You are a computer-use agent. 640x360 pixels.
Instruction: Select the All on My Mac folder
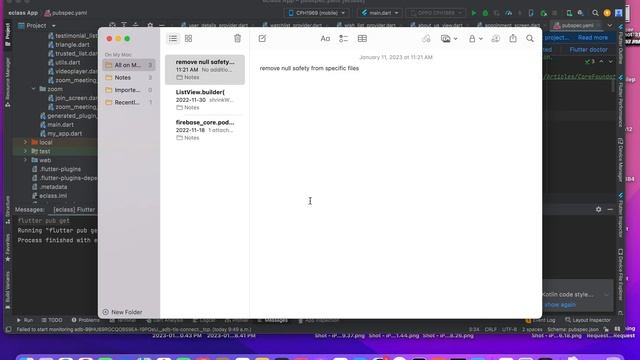coord(129,65)
